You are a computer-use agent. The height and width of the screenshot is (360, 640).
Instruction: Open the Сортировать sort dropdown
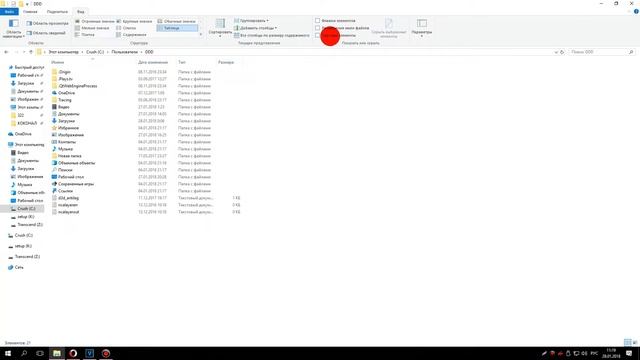click(220, 28)
